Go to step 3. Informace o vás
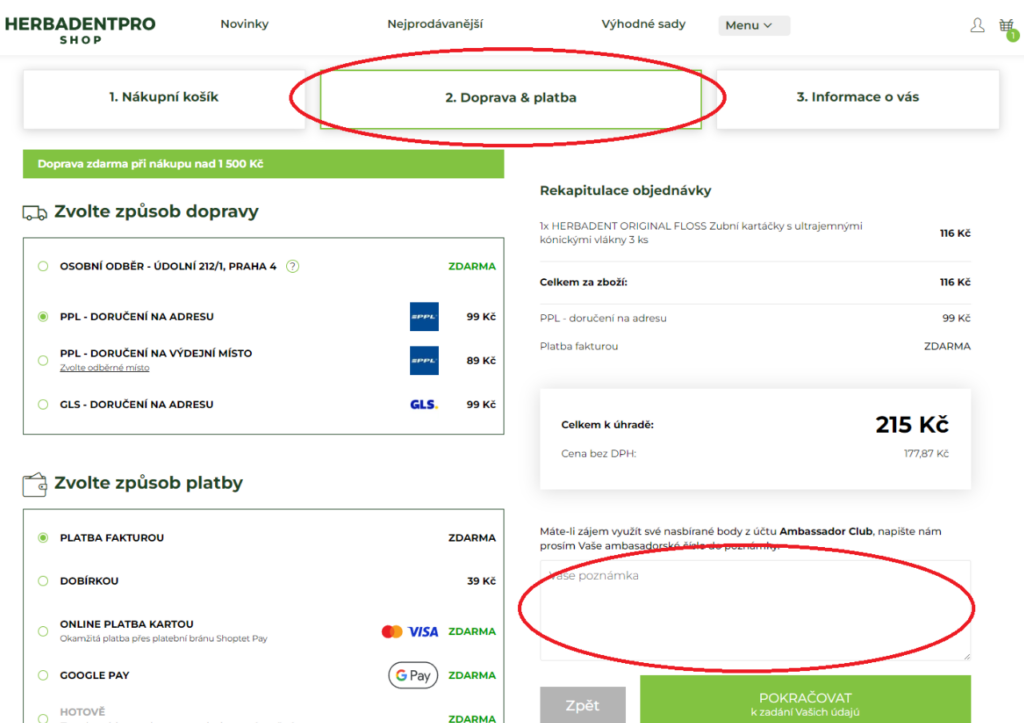 pyautogui.click(x=857, y=98)
